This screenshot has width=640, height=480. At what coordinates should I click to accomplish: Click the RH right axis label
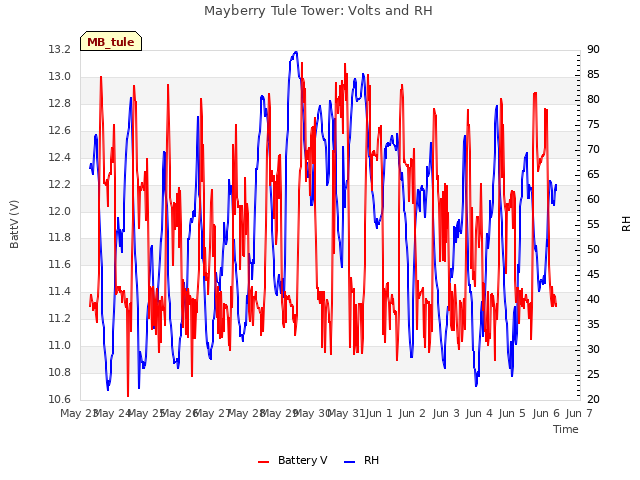[626, 224]
